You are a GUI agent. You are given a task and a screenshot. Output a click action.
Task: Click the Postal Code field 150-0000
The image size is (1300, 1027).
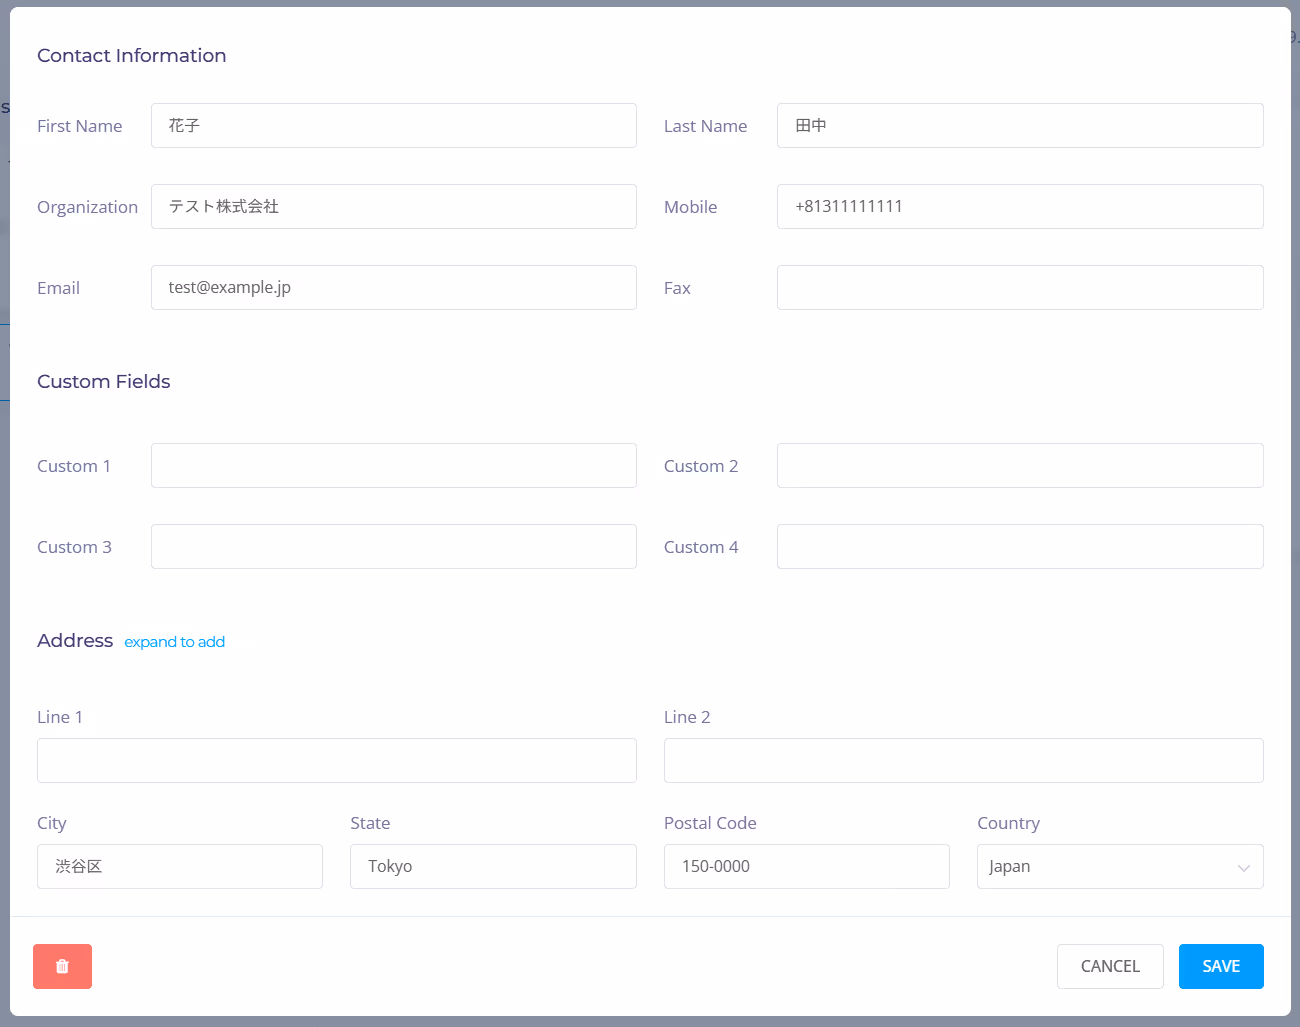[807, 866]
